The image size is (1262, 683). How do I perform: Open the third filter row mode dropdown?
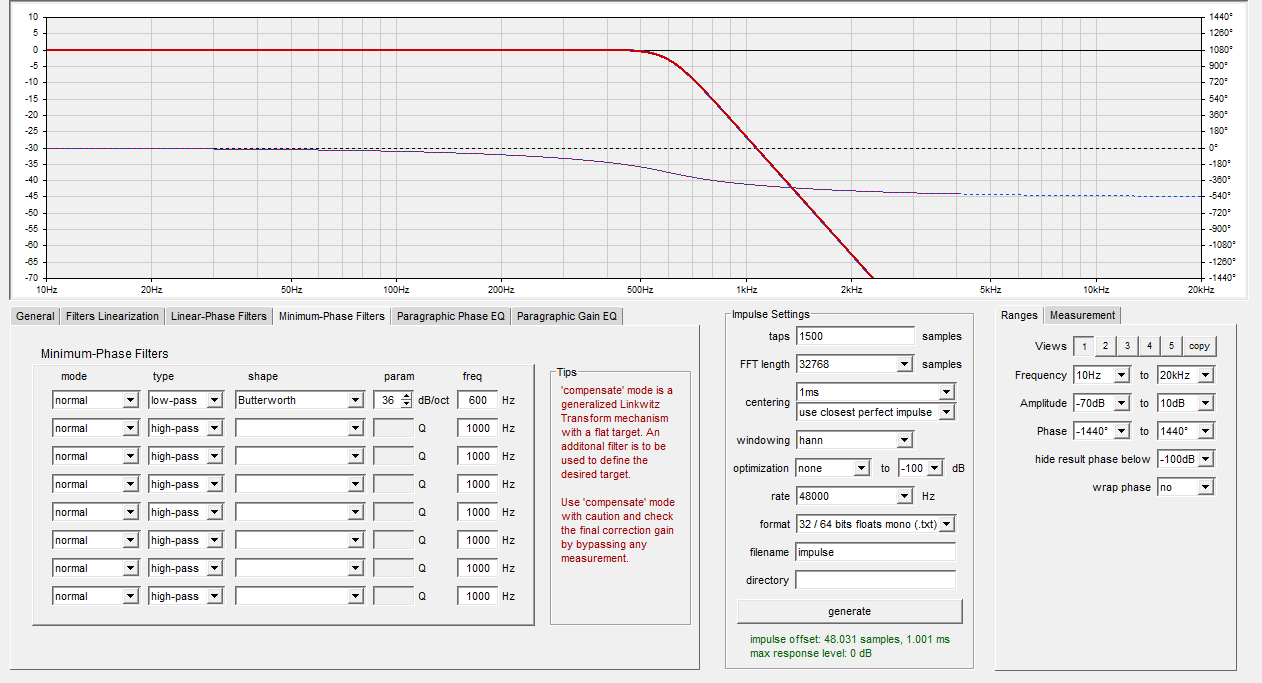pos(95,456)
